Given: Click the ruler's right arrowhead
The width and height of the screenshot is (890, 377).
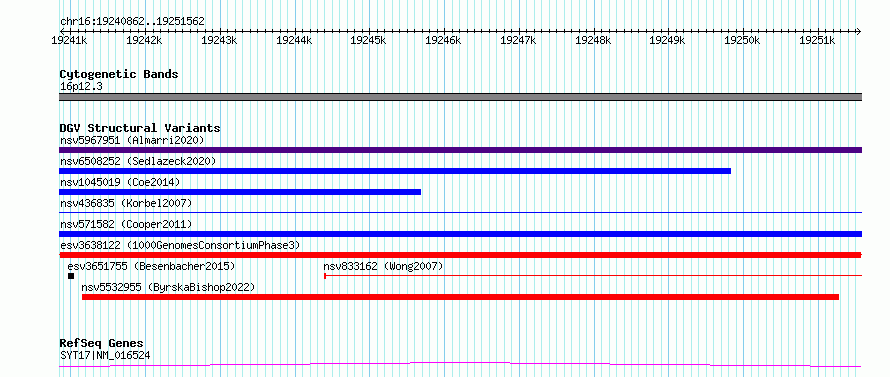Looking at the screenshot, I should click(x=859, y=31).
